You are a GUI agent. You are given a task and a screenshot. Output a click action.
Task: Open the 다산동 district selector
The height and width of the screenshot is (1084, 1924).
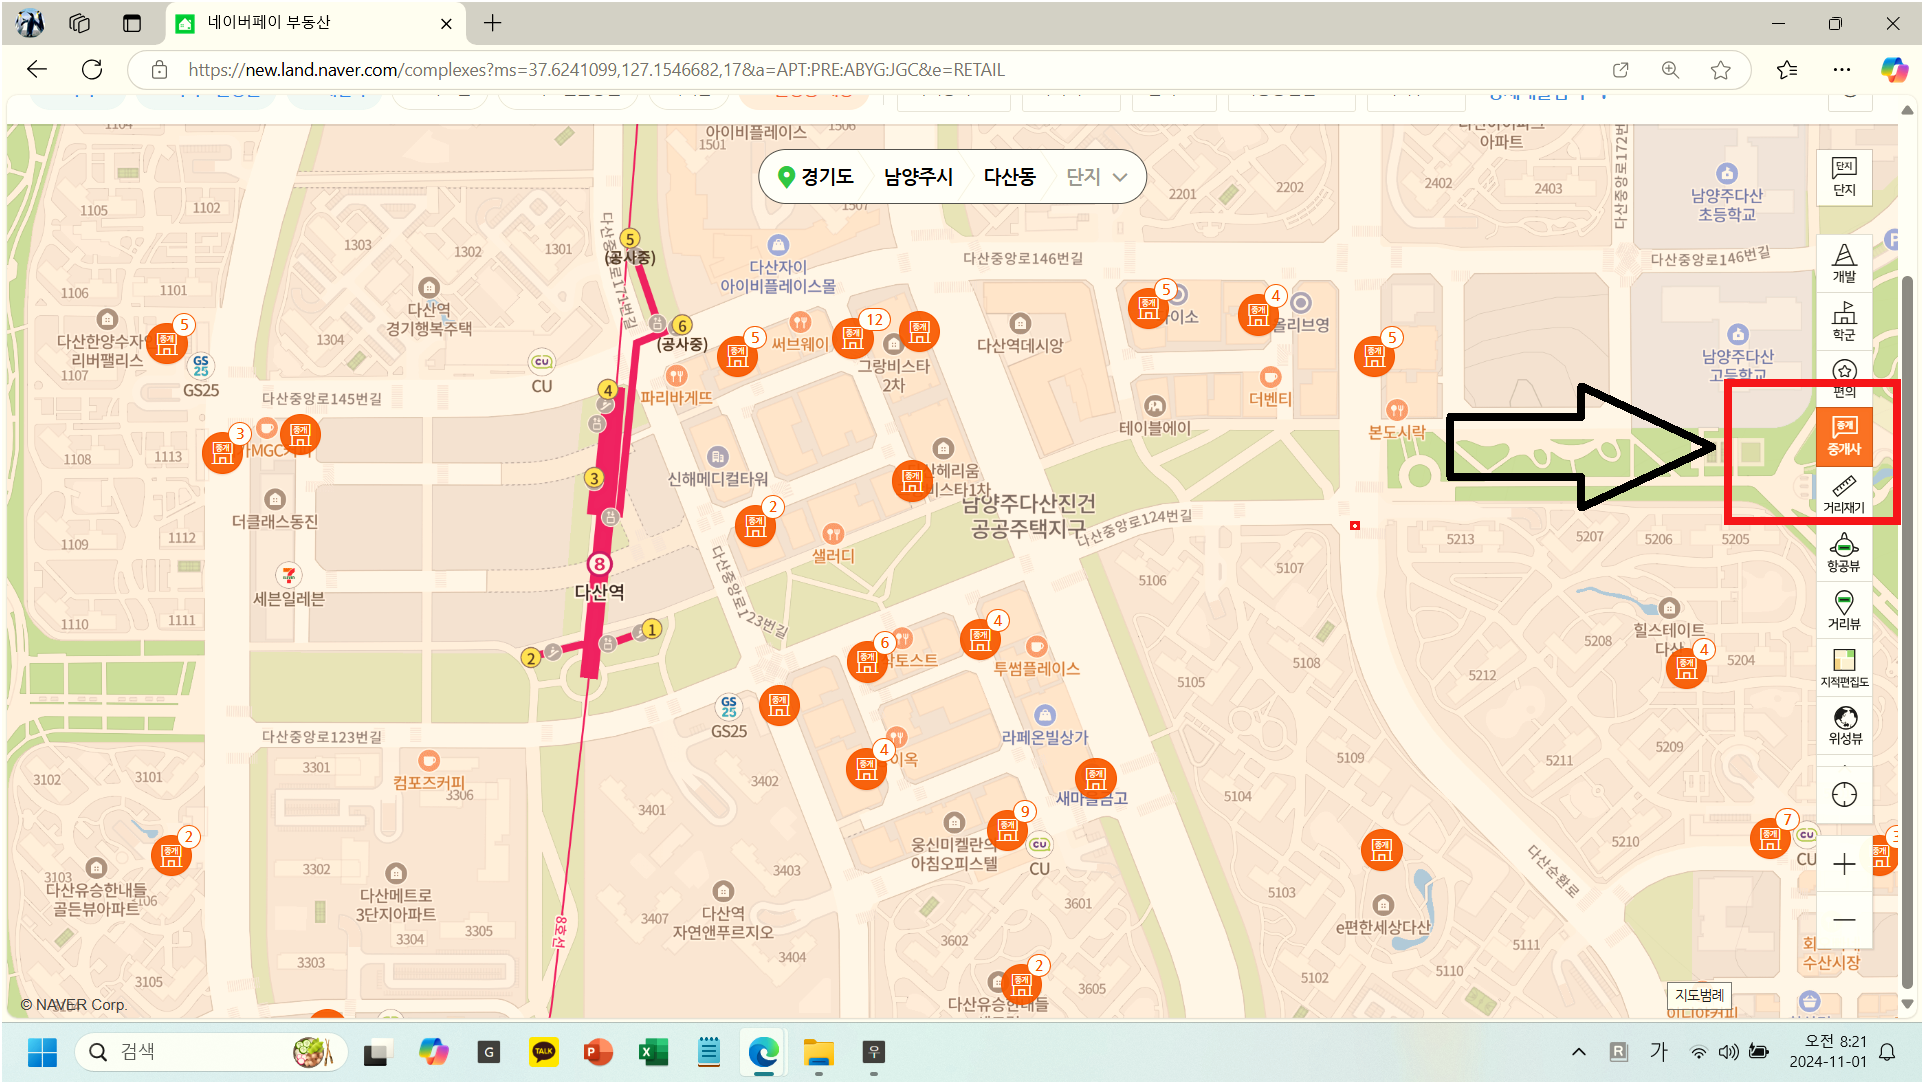1009,177
